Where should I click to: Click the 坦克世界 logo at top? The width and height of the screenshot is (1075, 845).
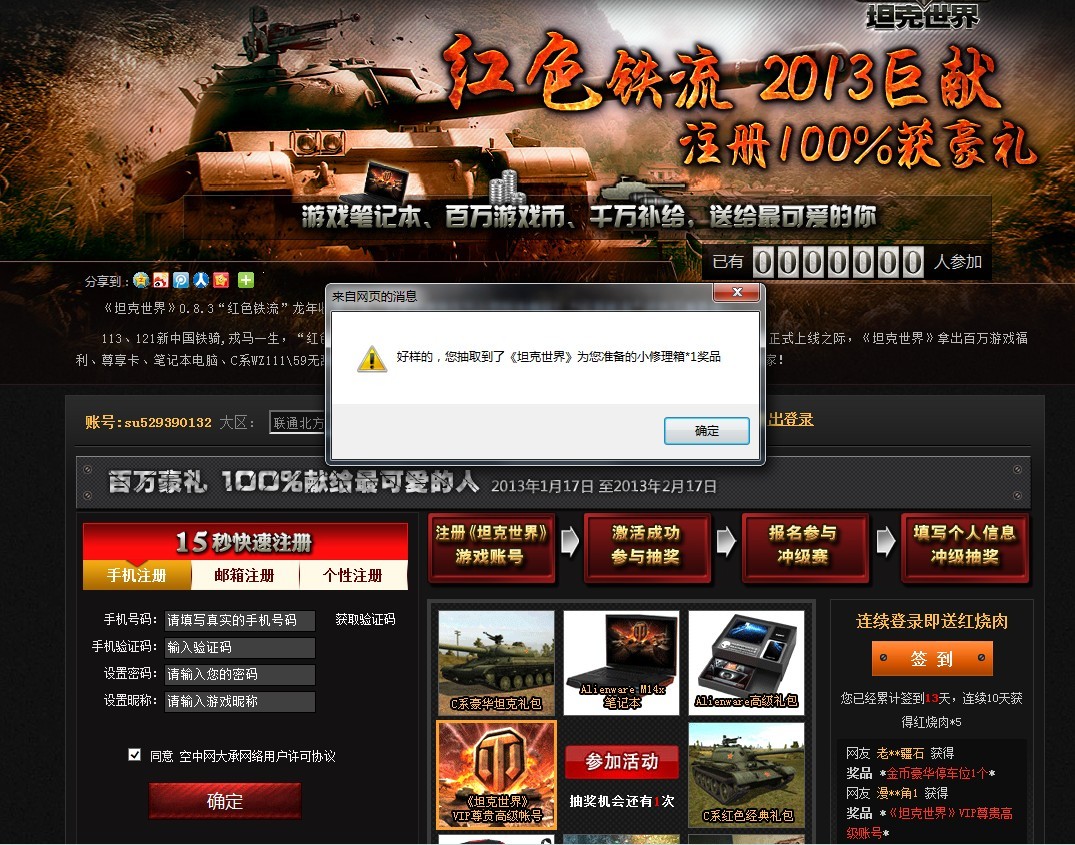[x=923, y=15]
